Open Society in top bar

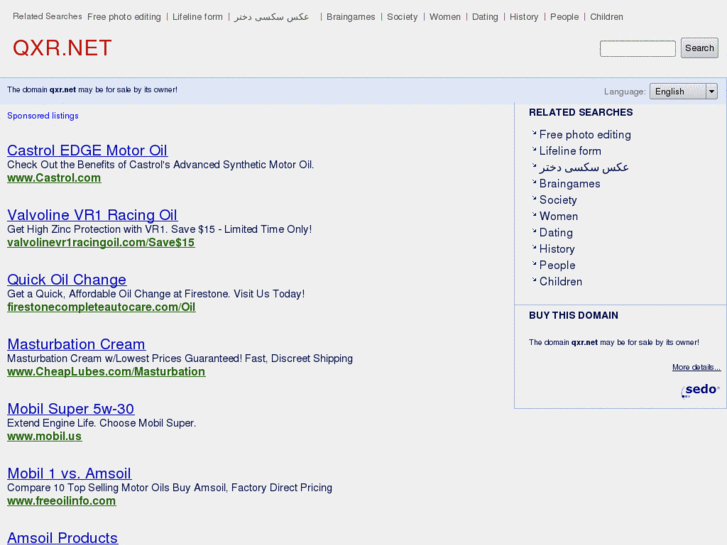[x=402, y=17]
